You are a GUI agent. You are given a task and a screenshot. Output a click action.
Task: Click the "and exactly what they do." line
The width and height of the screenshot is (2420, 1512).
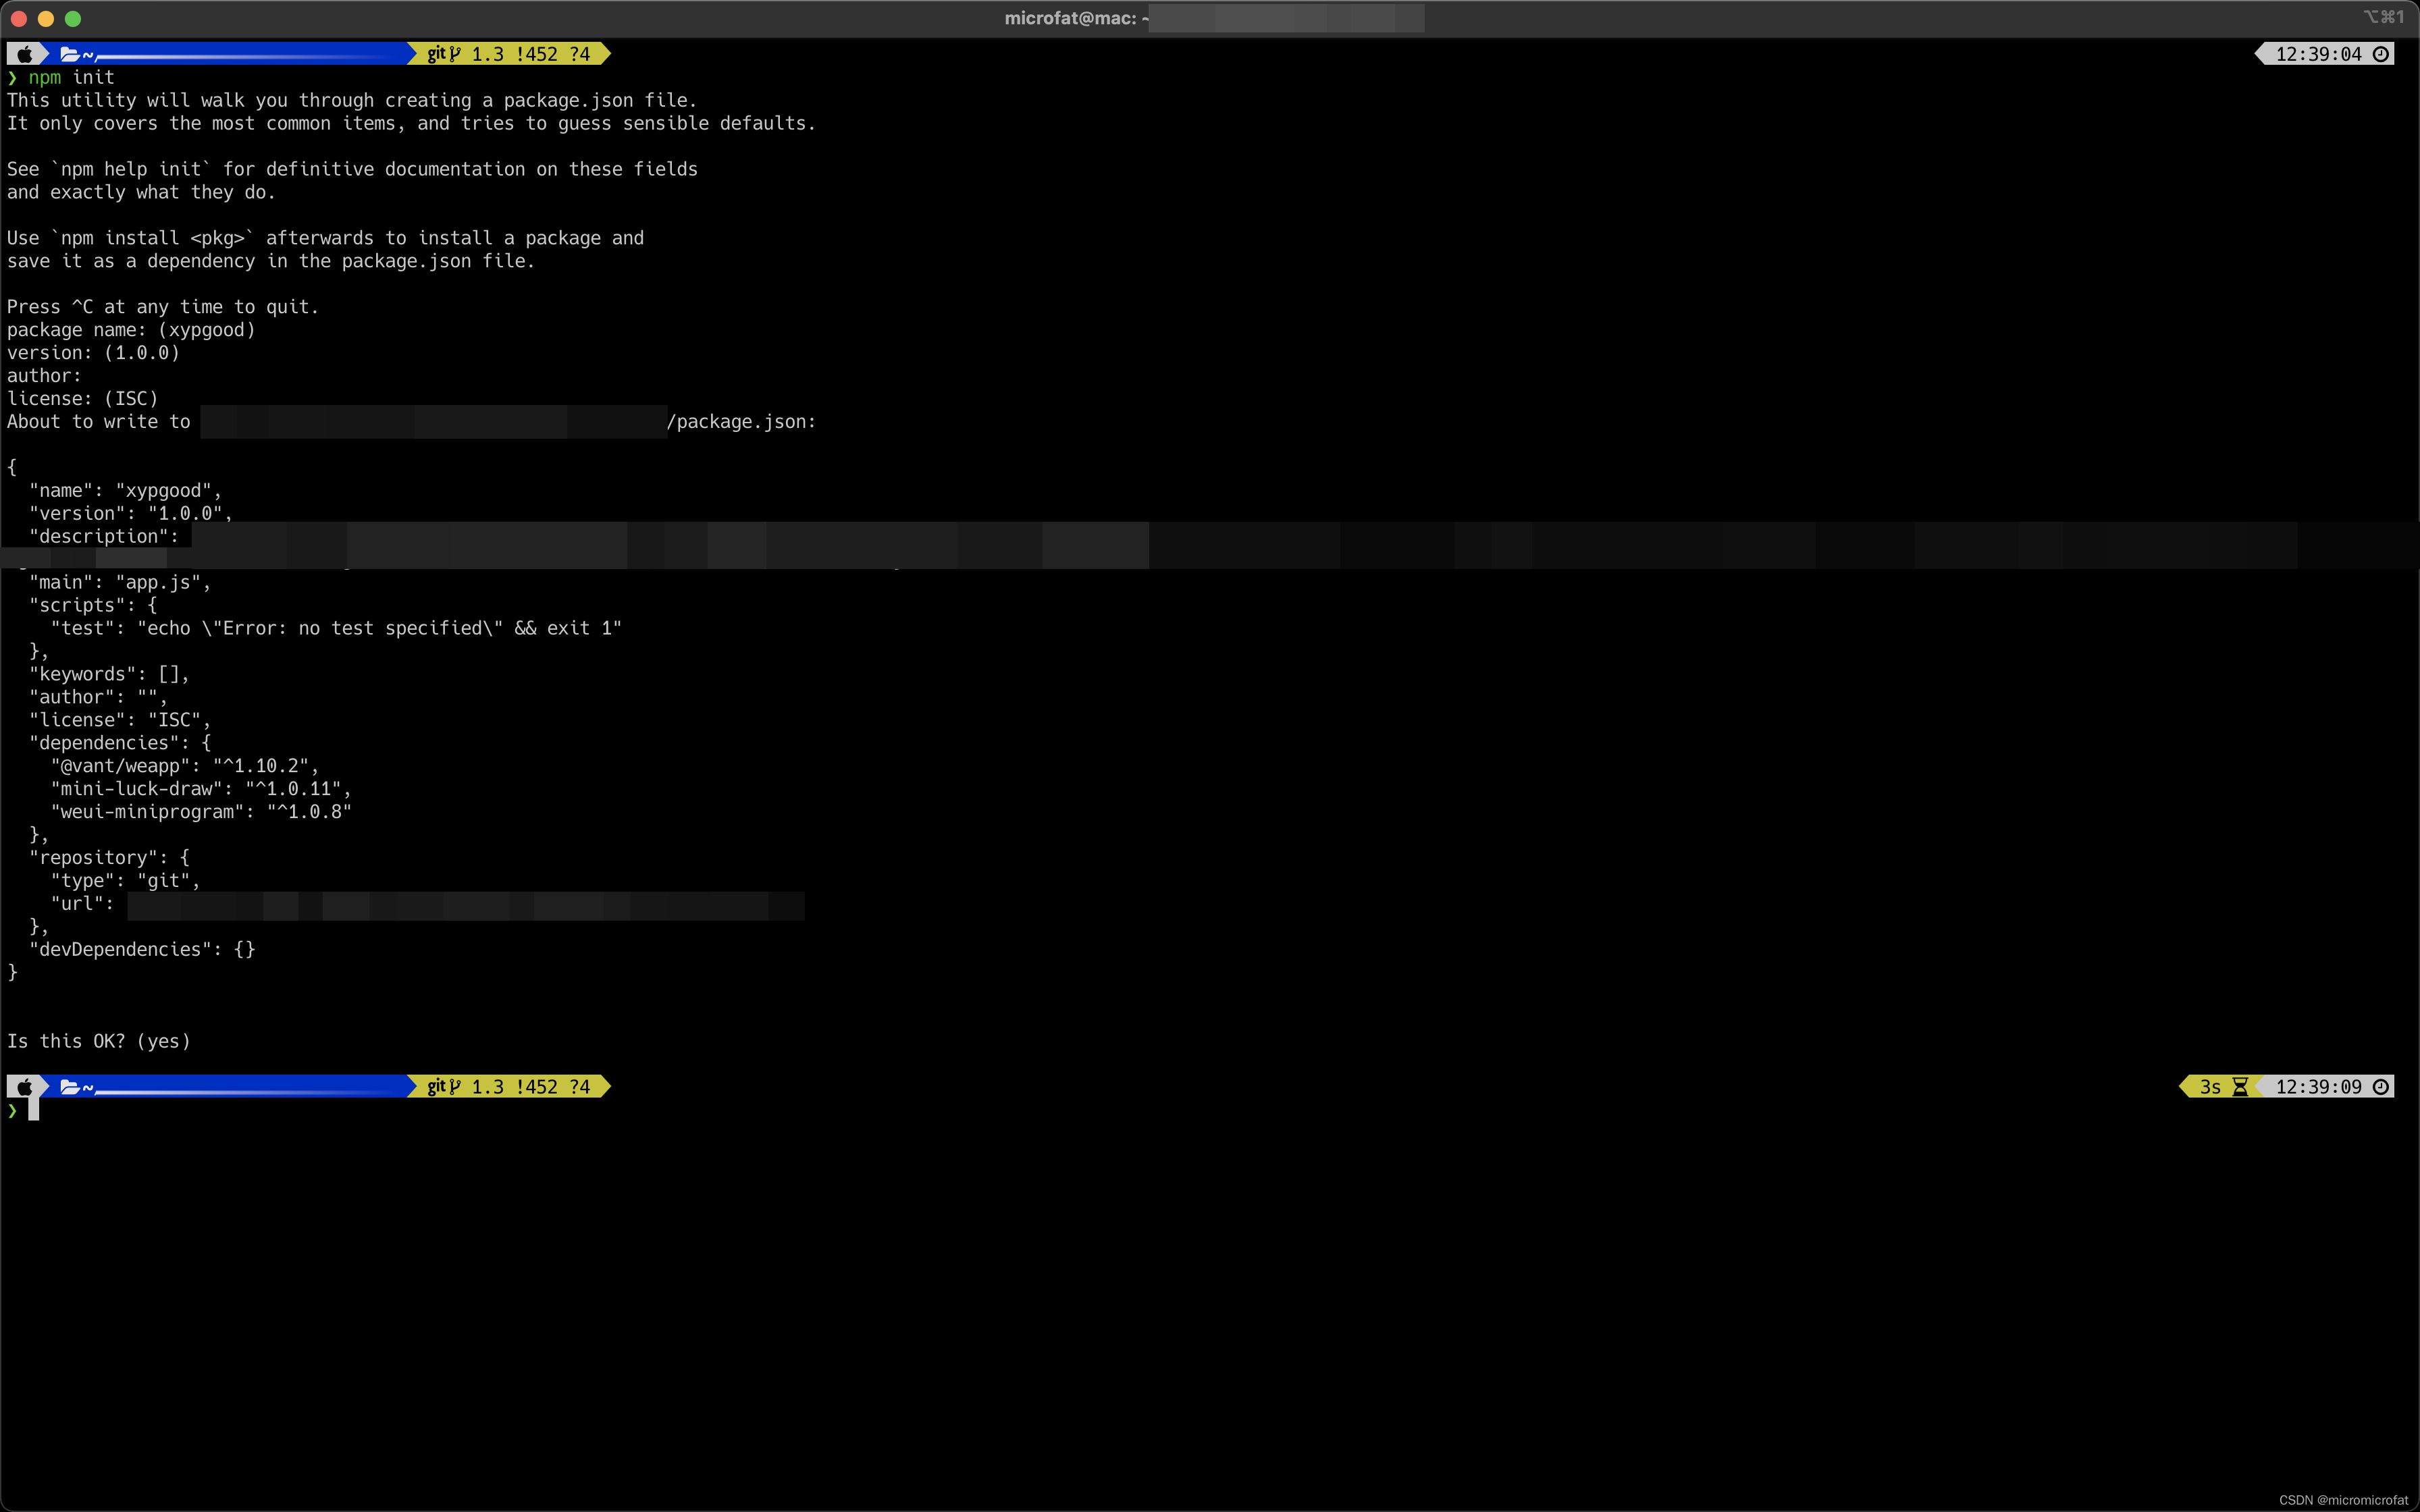point(141,192)
